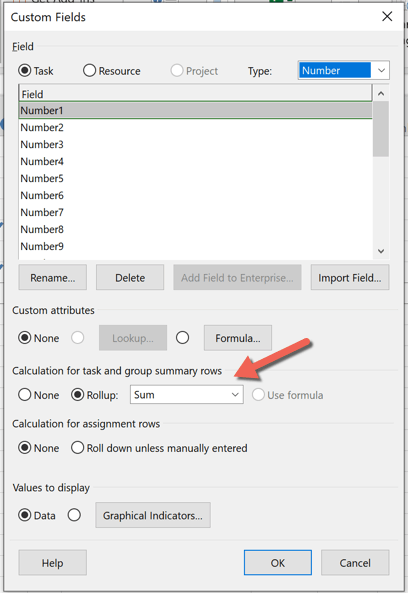The height and width of the screenshot is (593, 408).
Task: Open the Type dropdown showing Number
Action: click(343, 70)
